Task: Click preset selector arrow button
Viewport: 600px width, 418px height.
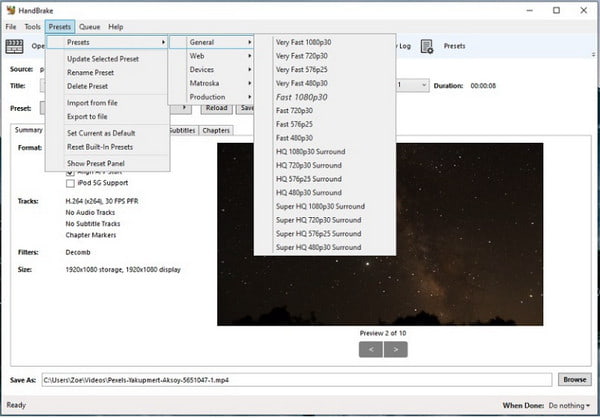Action: pyautogui.click(x=184, y=108)
